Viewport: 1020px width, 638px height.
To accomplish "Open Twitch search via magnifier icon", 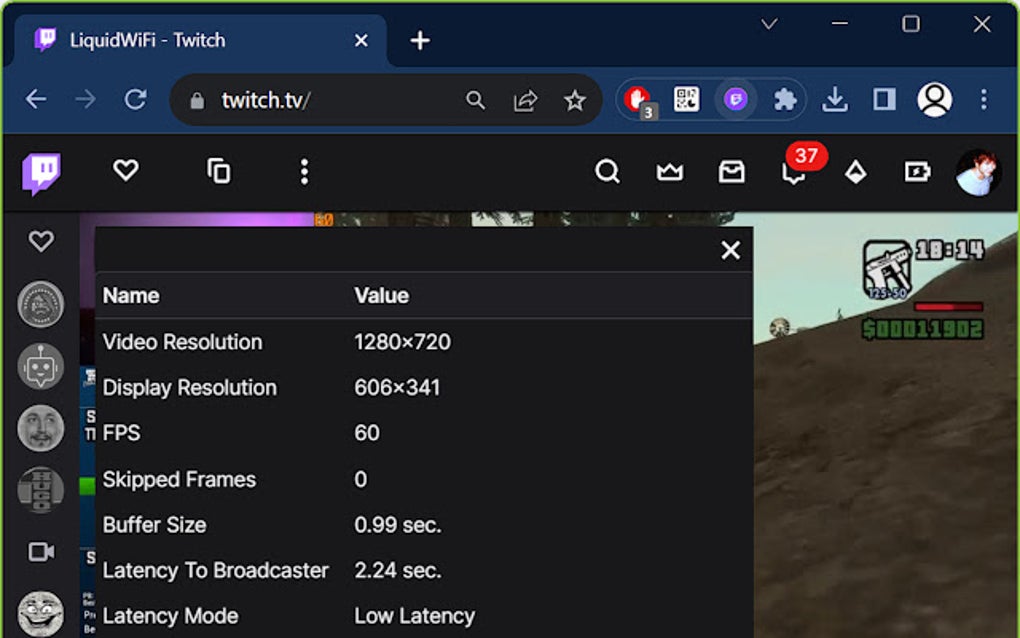I will [x=607, y=172].
